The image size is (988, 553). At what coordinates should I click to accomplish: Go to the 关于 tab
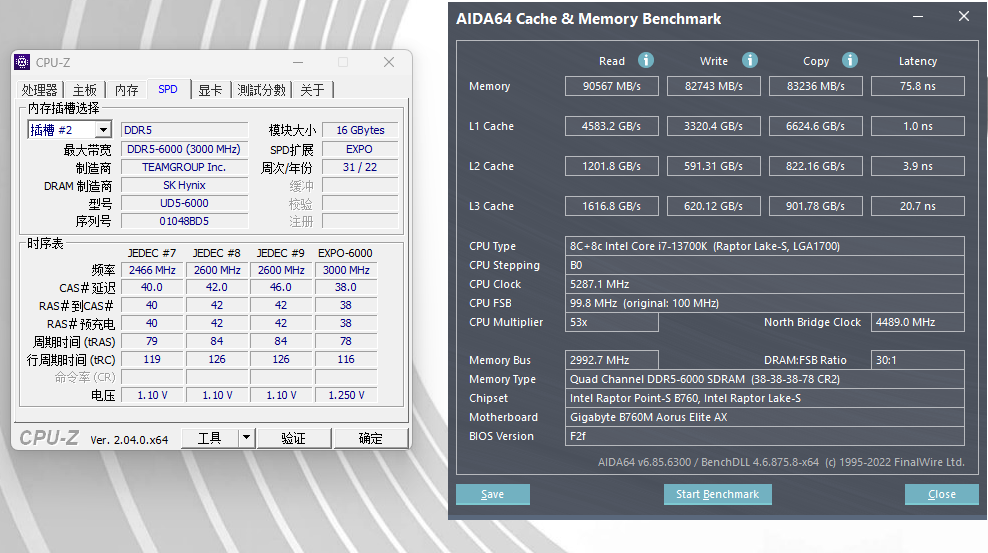(x=312, y=90)
